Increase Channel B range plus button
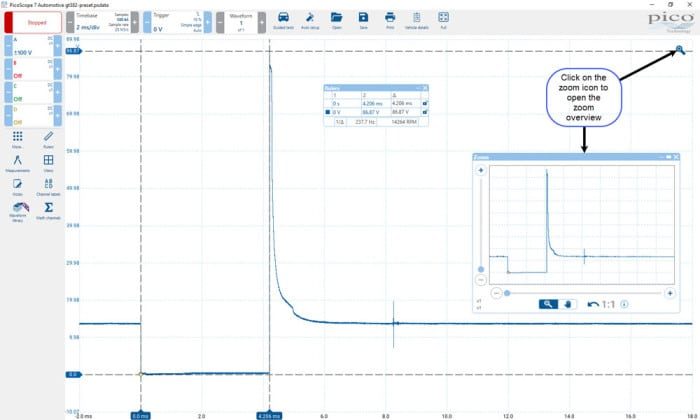This screenshot has width=700, height=420. (x=58, y=69)
